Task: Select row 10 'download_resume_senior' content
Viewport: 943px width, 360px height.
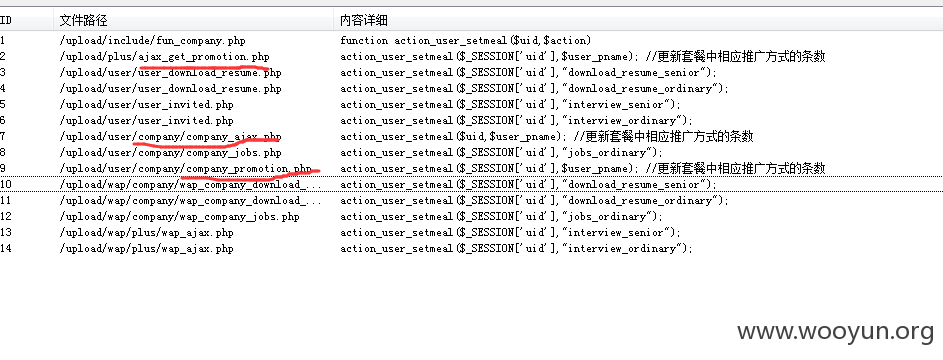Action: pyautogui.click(x=529, y=185)
